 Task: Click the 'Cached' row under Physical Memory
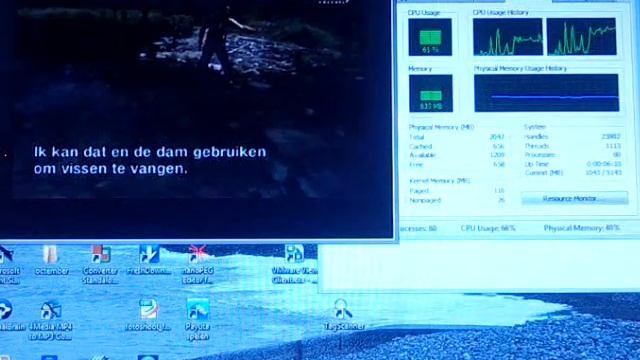(x=456, y=146)
